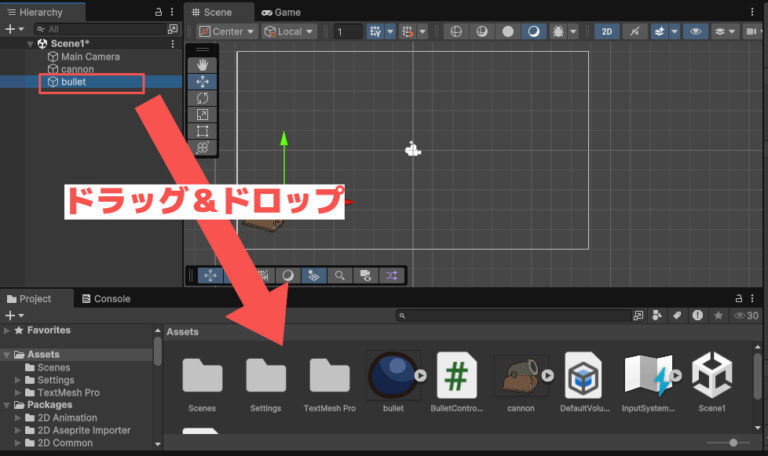Expand the cannon asset sub-sprites
This screenshot has height=456, width=768.
click(548, 375)
